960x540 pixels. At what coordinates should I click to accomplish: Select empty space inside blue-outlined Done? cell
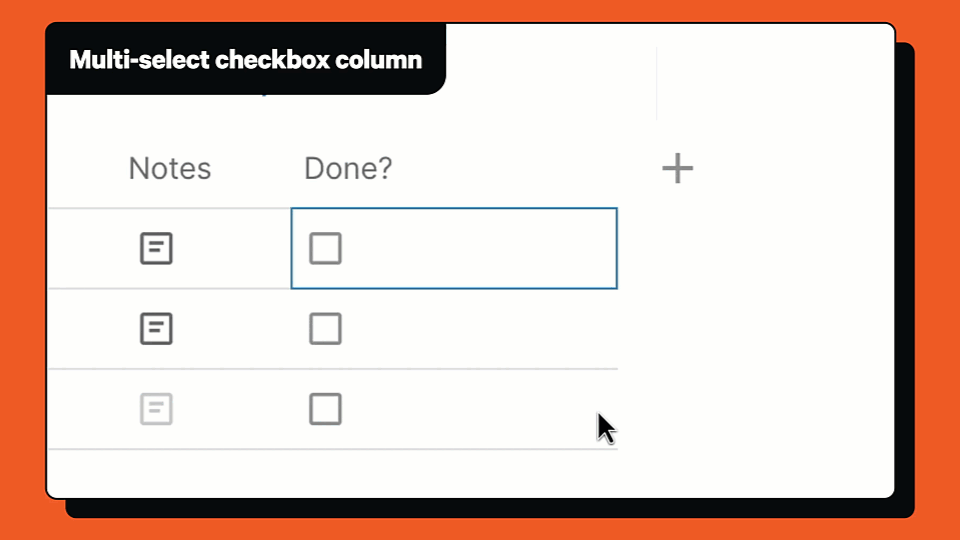[x=478, y=249]
